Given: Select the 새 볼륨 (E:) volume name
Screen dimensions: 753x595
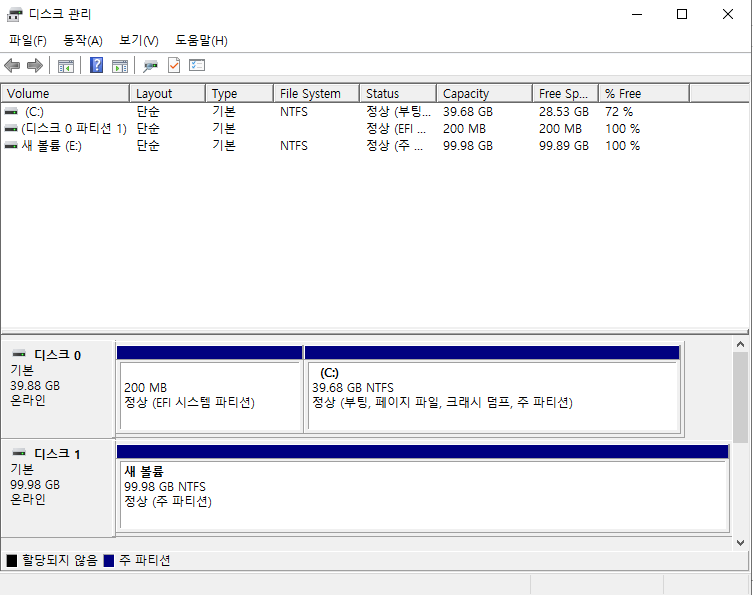Looking at the screenshot, I should click(x=51, y=146).
